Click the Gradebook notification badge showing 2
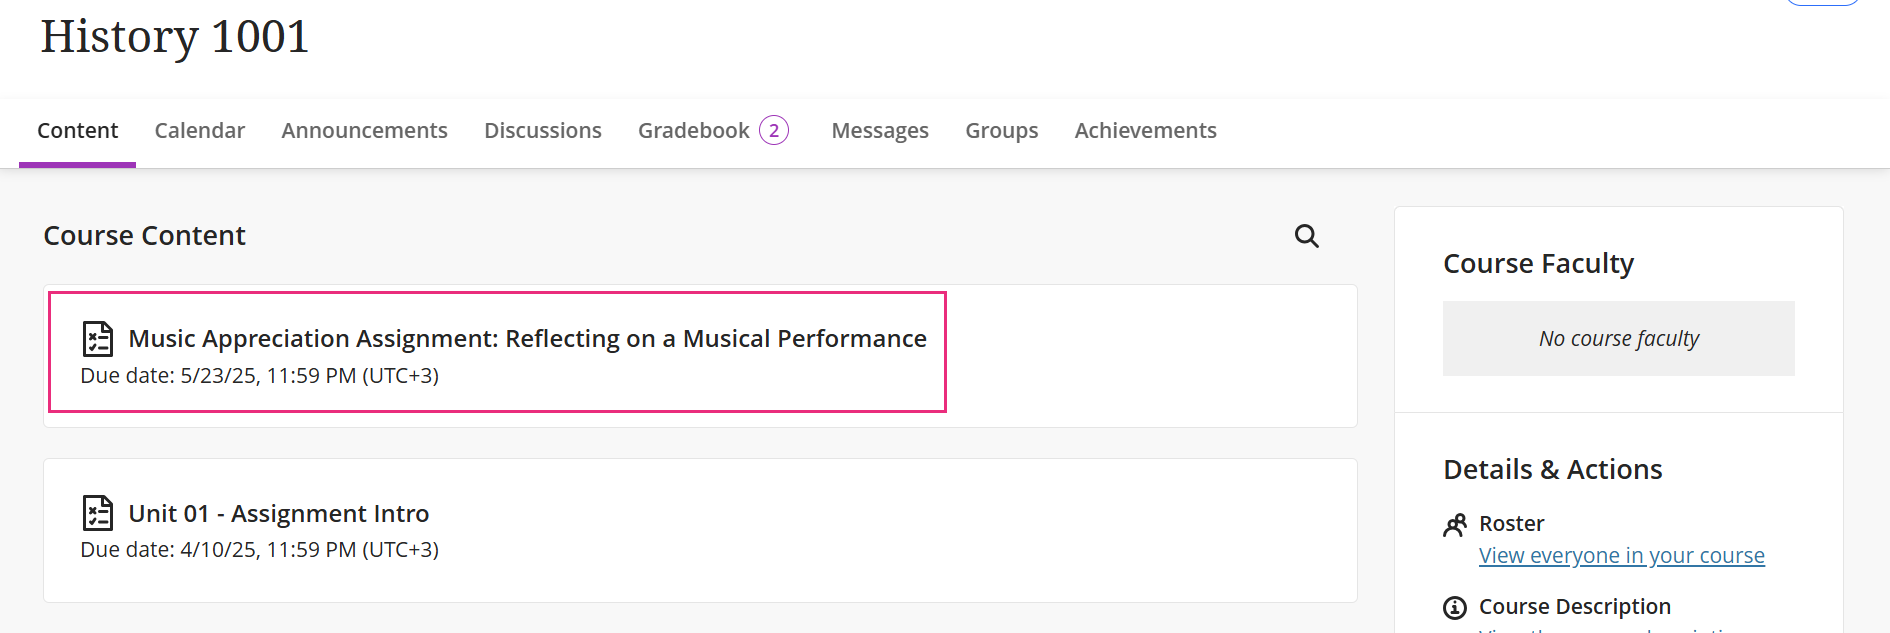Image resolution: width=1890 pixels, height=633 pixels. click(x=774, y=131)
